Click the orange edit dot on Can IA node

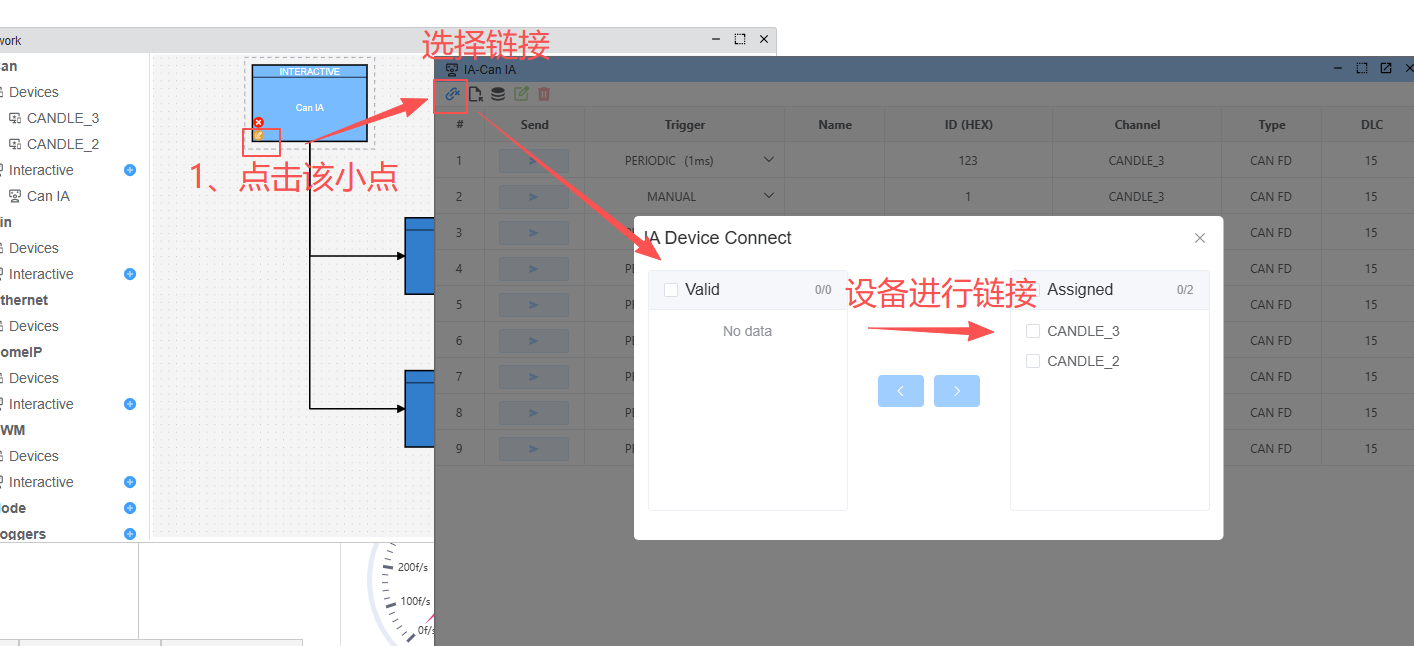click(x=258, y=135)
